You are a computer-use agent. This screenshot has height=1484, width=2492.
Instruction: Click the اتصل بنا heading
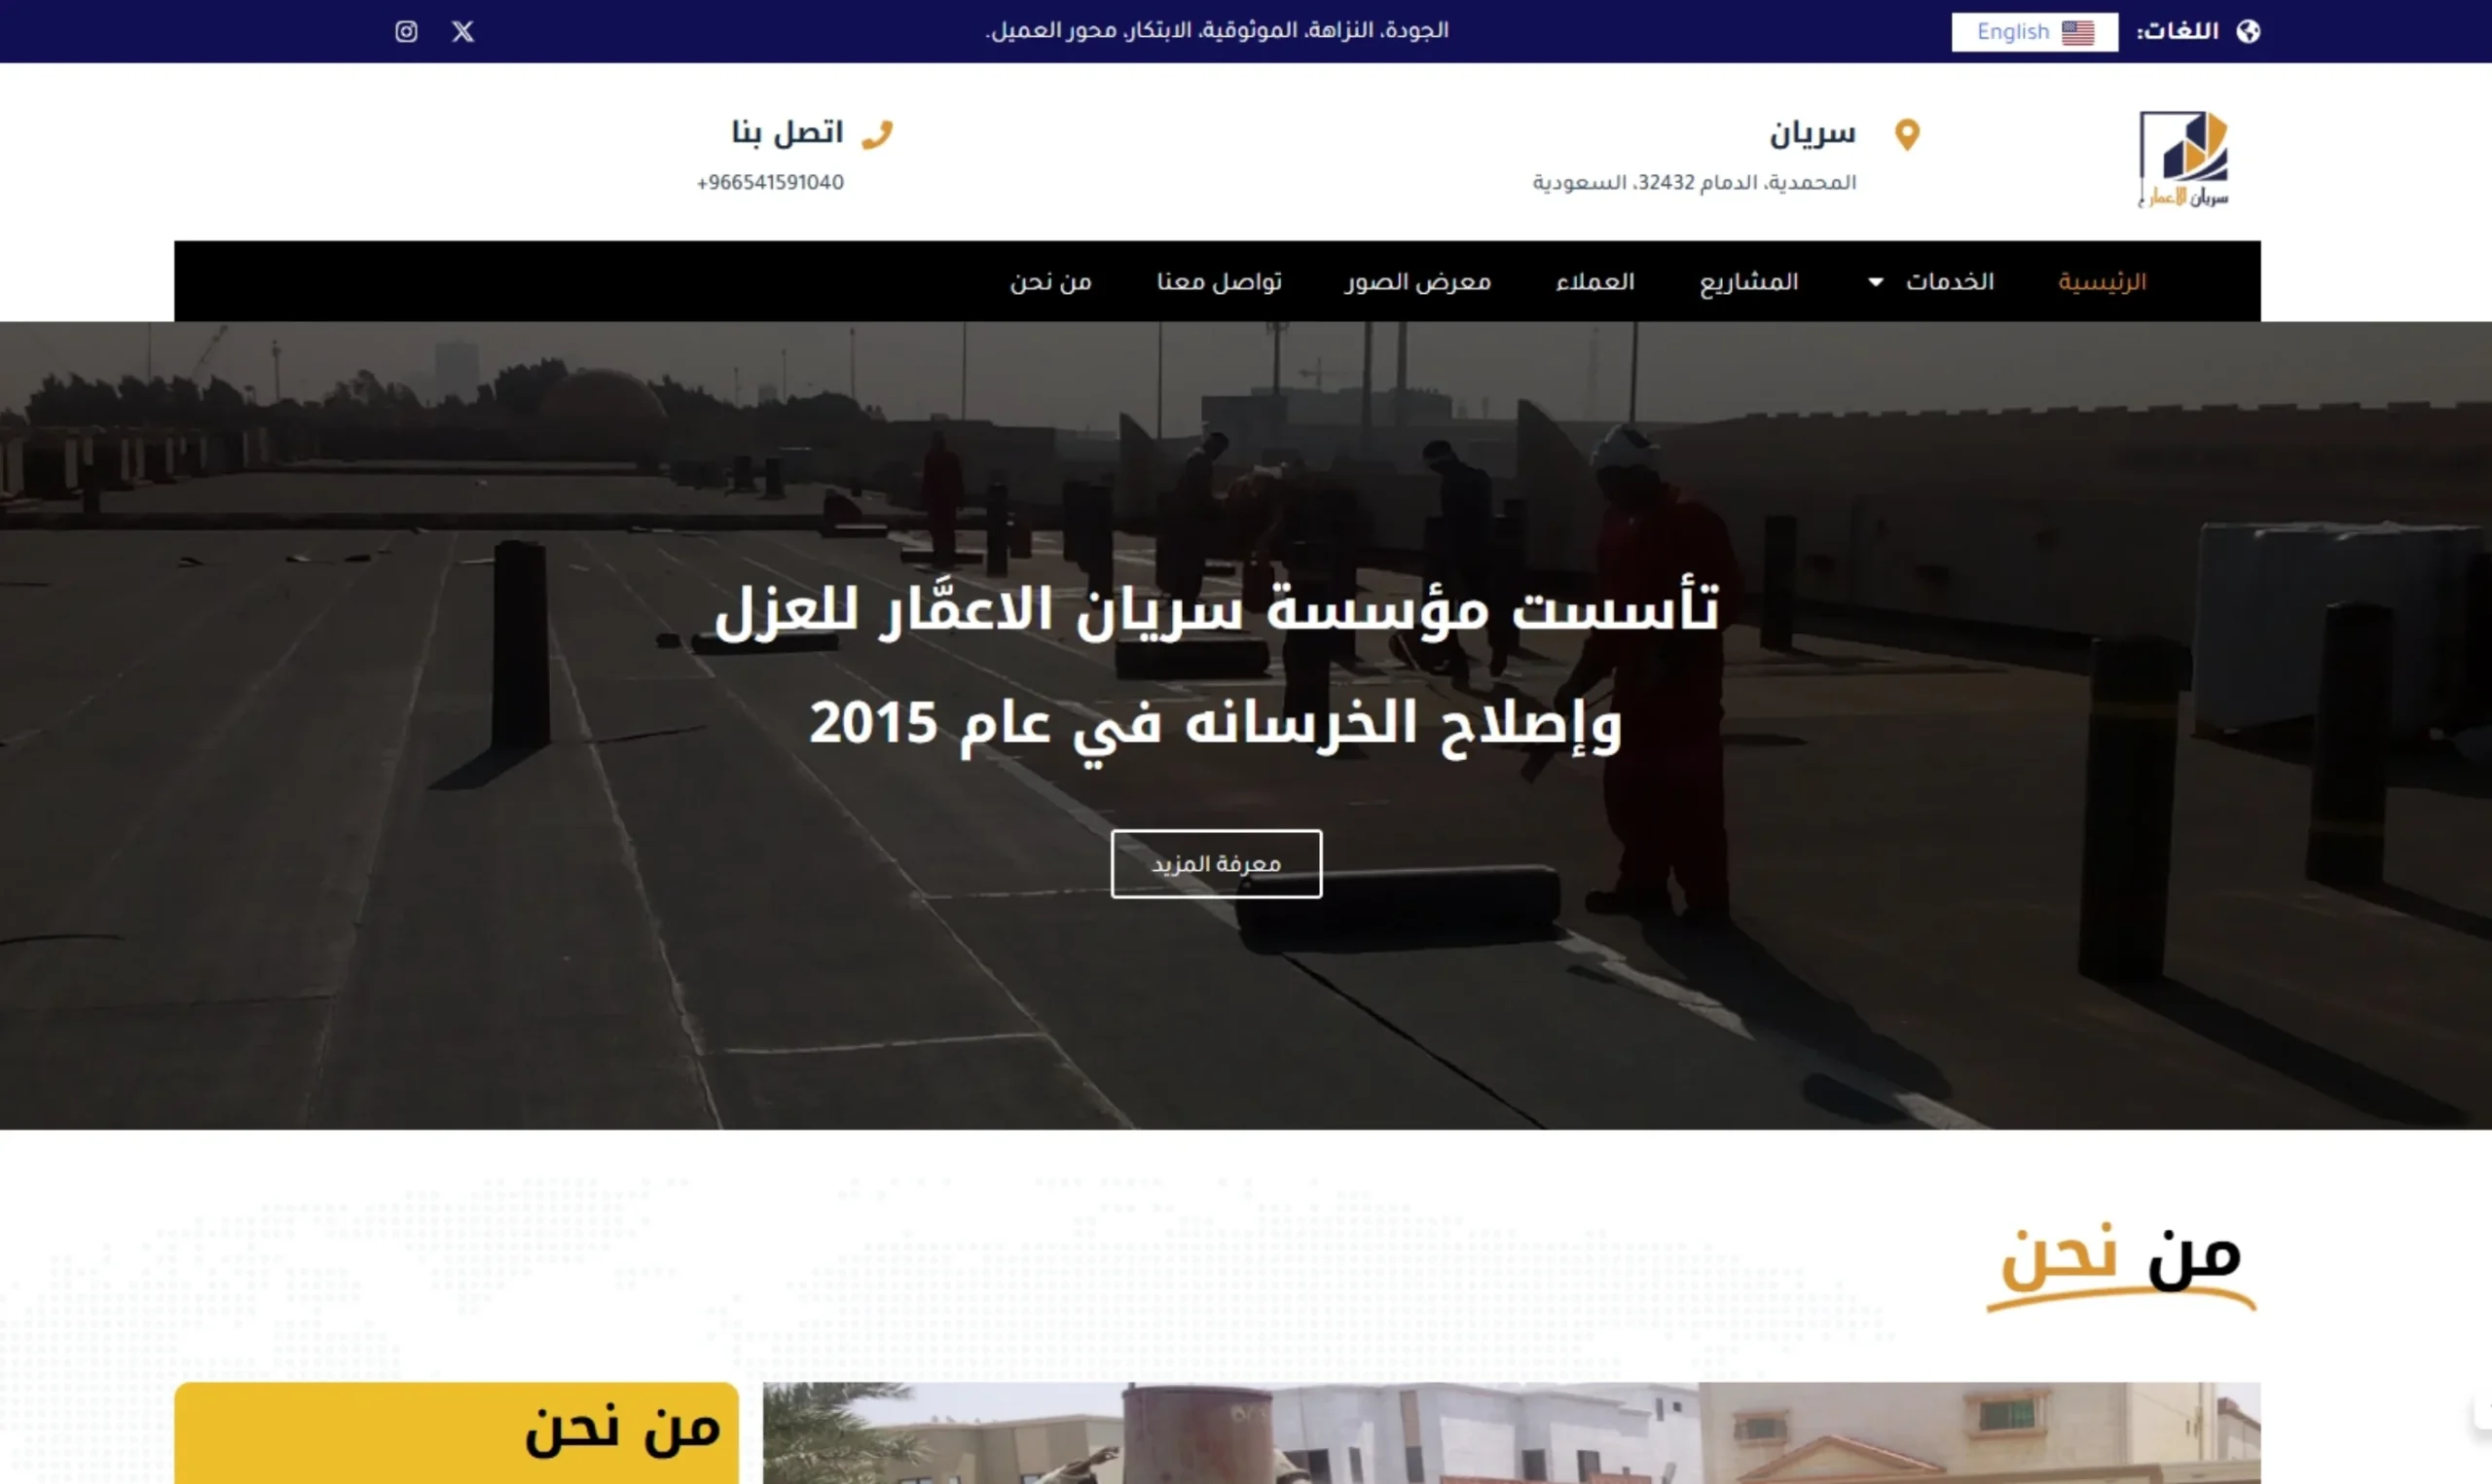[788, 133]
